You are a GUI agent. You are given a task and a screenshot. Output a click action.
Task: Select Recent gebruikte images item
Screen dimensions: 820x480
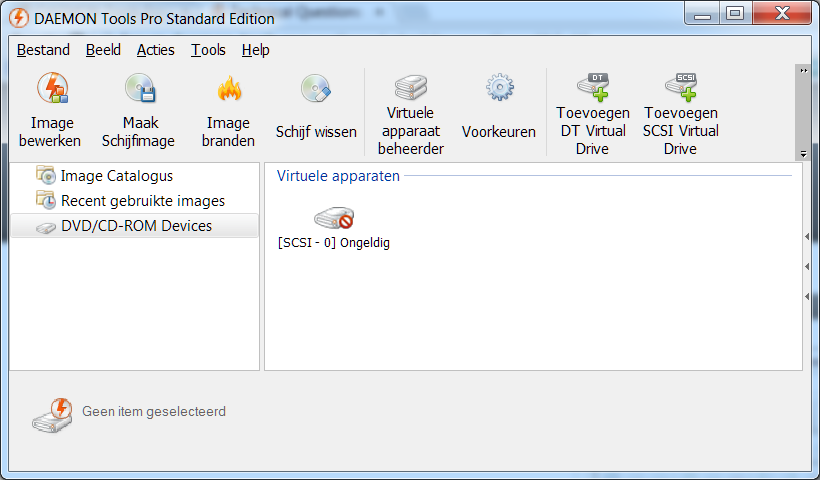coord(142,201)
